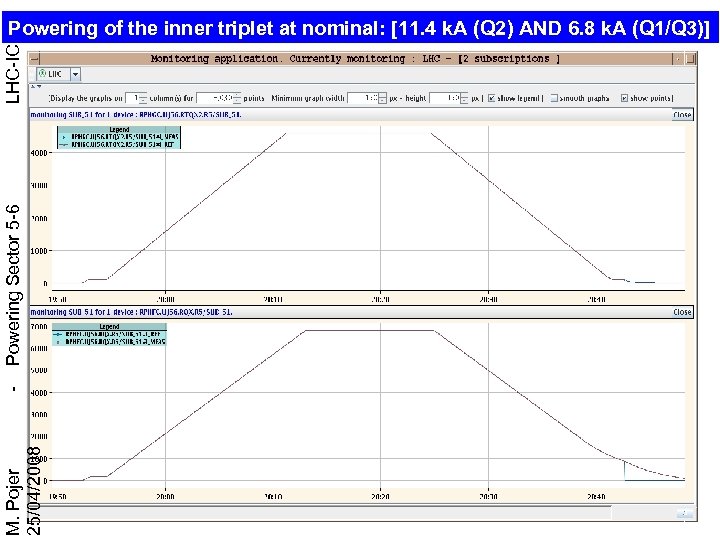Click the number of points input field

[x=214, y=98]
